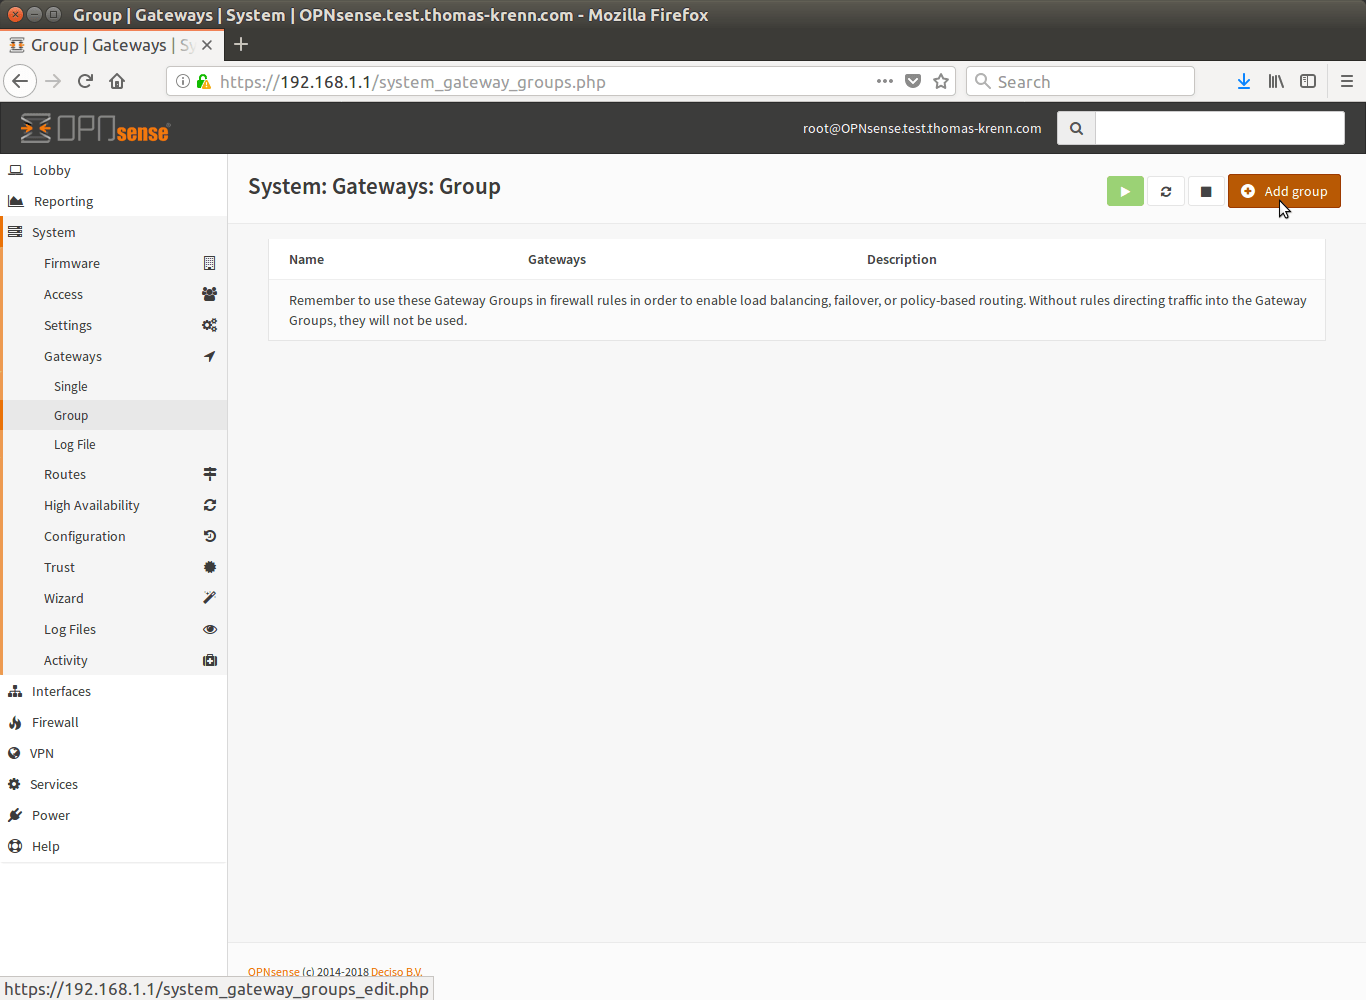Click the Firefox downloads arrow icon
The width and height of the screenshot is (1366, 1000).
point(1243,81)
